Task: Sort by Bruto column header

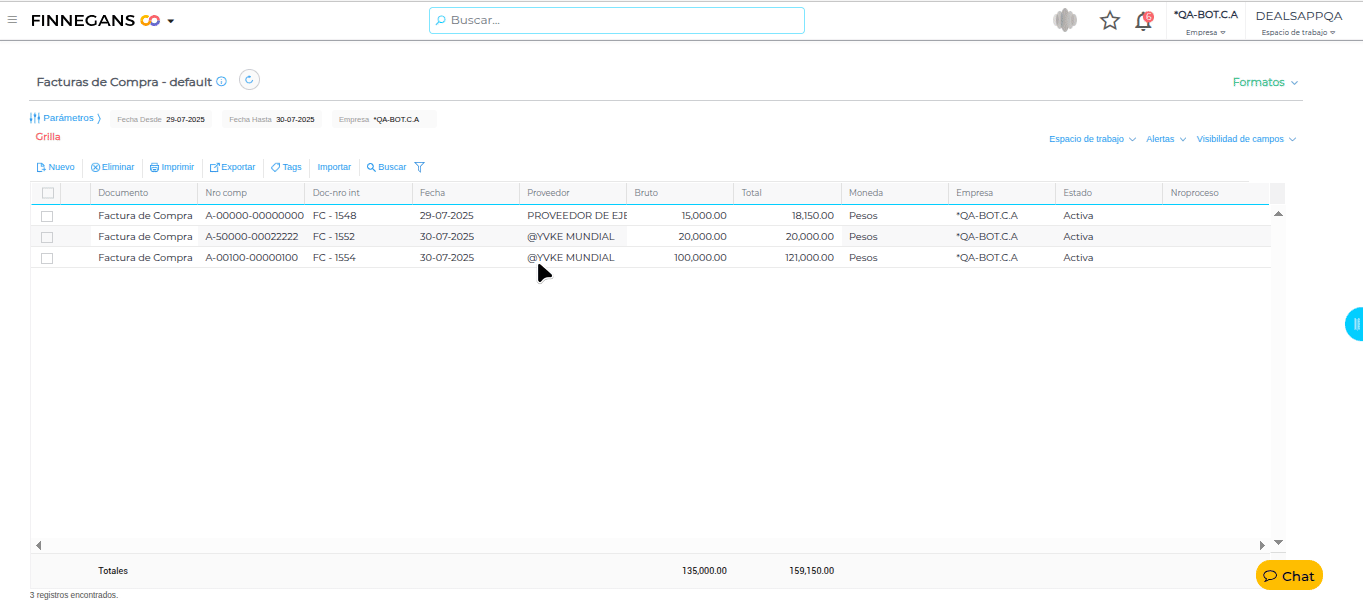Action: point(680,193)
